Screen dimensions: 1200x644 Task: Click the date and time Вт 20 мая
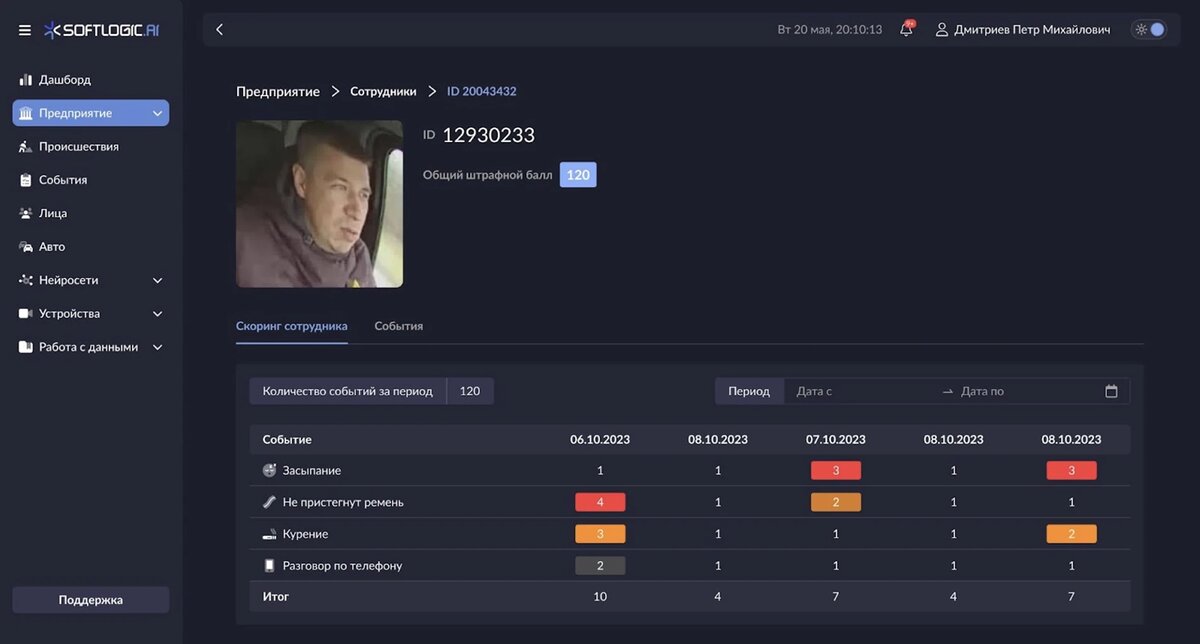point(830,30)
